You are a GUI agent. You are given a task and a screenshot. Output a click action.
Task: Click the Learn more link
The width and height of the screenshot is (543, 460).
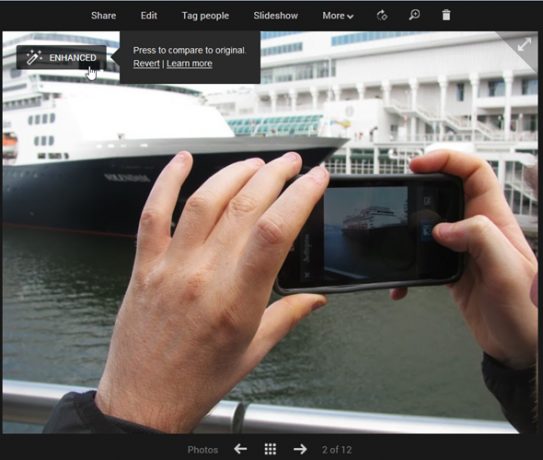tap(189, 63)
